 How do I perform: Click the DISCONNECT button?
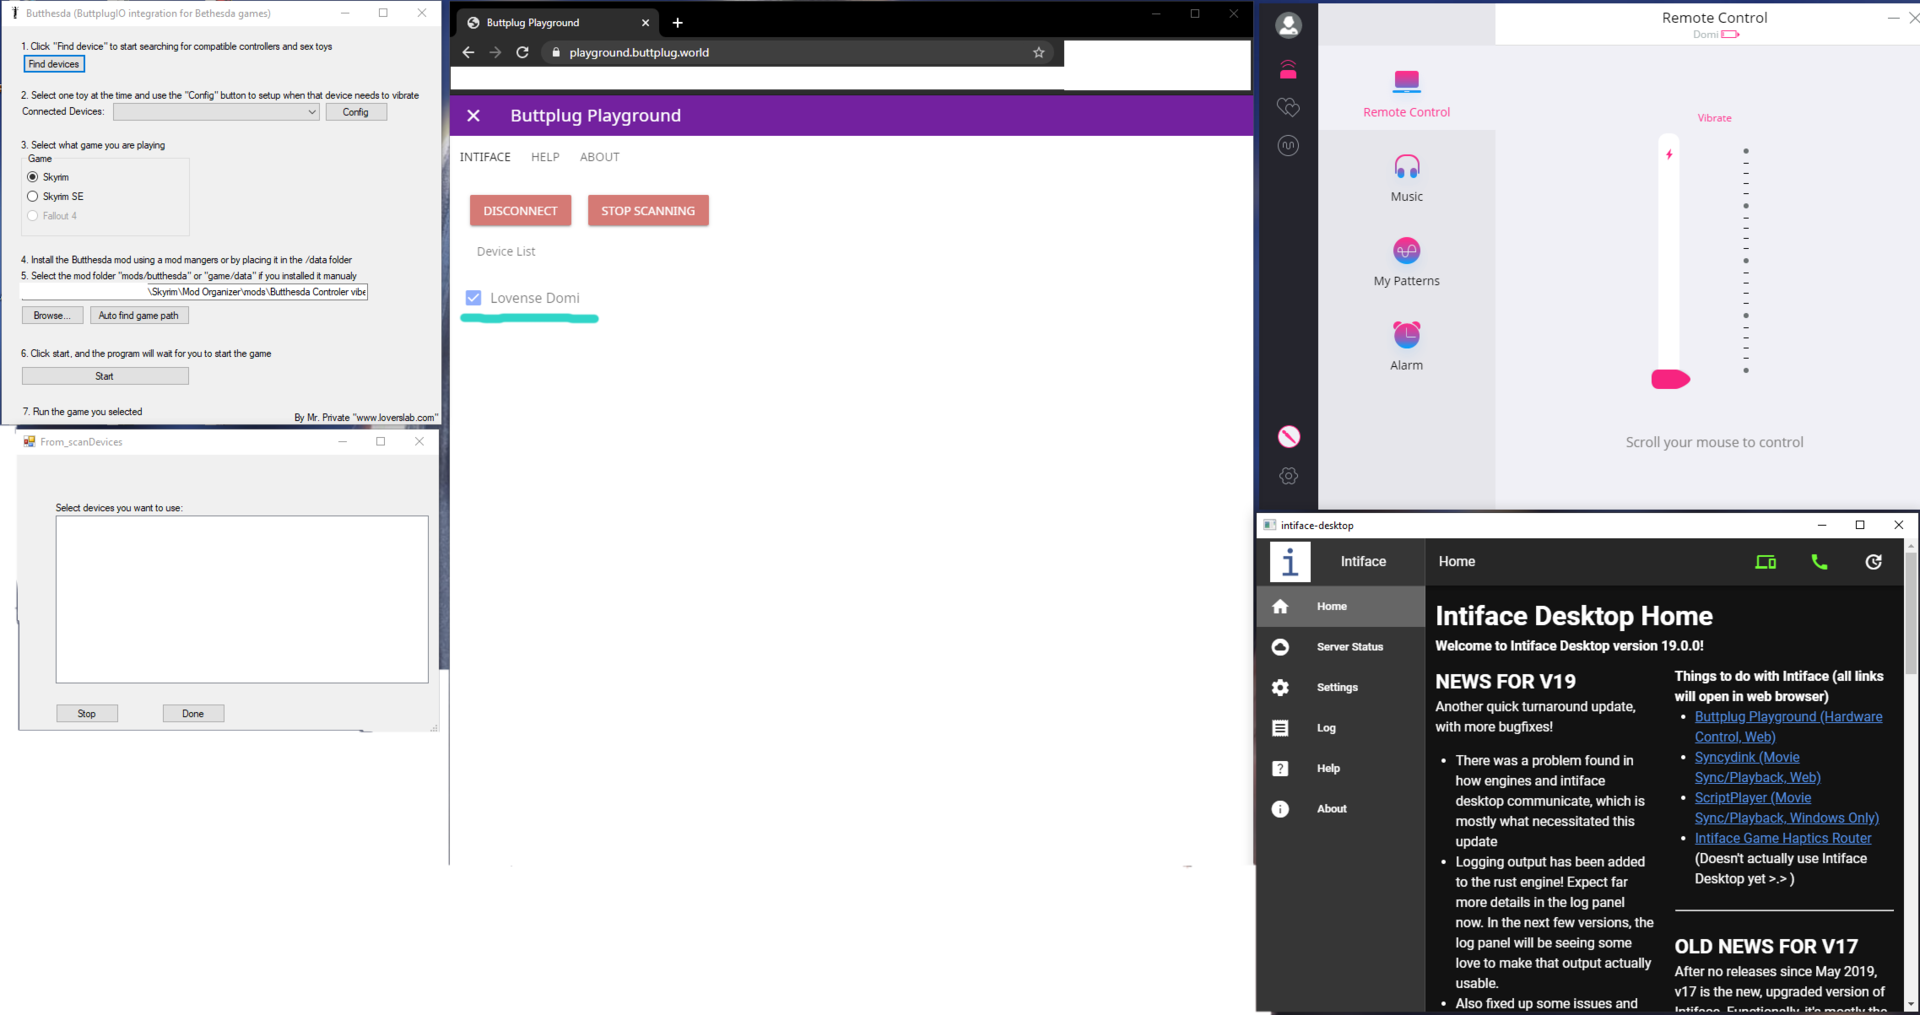tap(520, 211)
